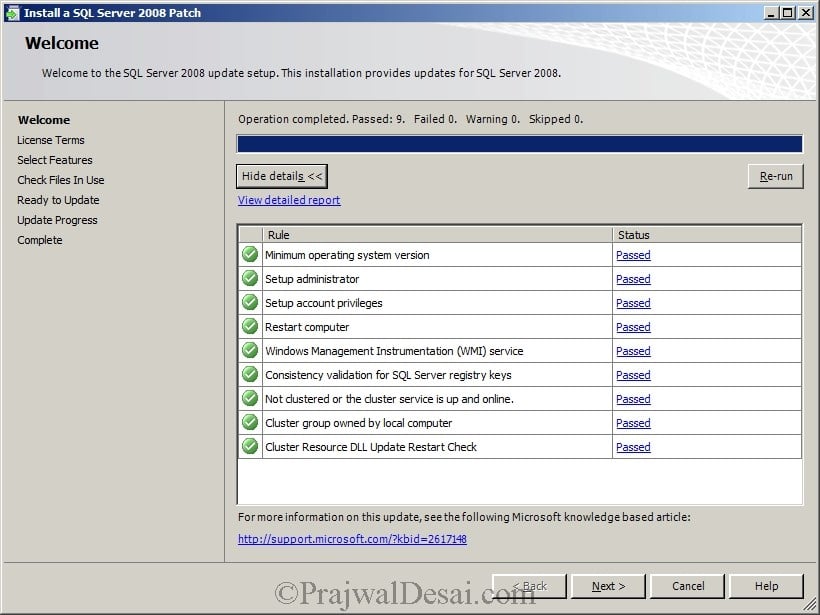Image resolution: width=820 pixels, height=615 pixels.
Task: Select Update Progress step
Action: pyautogui.click(x=58, y=220)
